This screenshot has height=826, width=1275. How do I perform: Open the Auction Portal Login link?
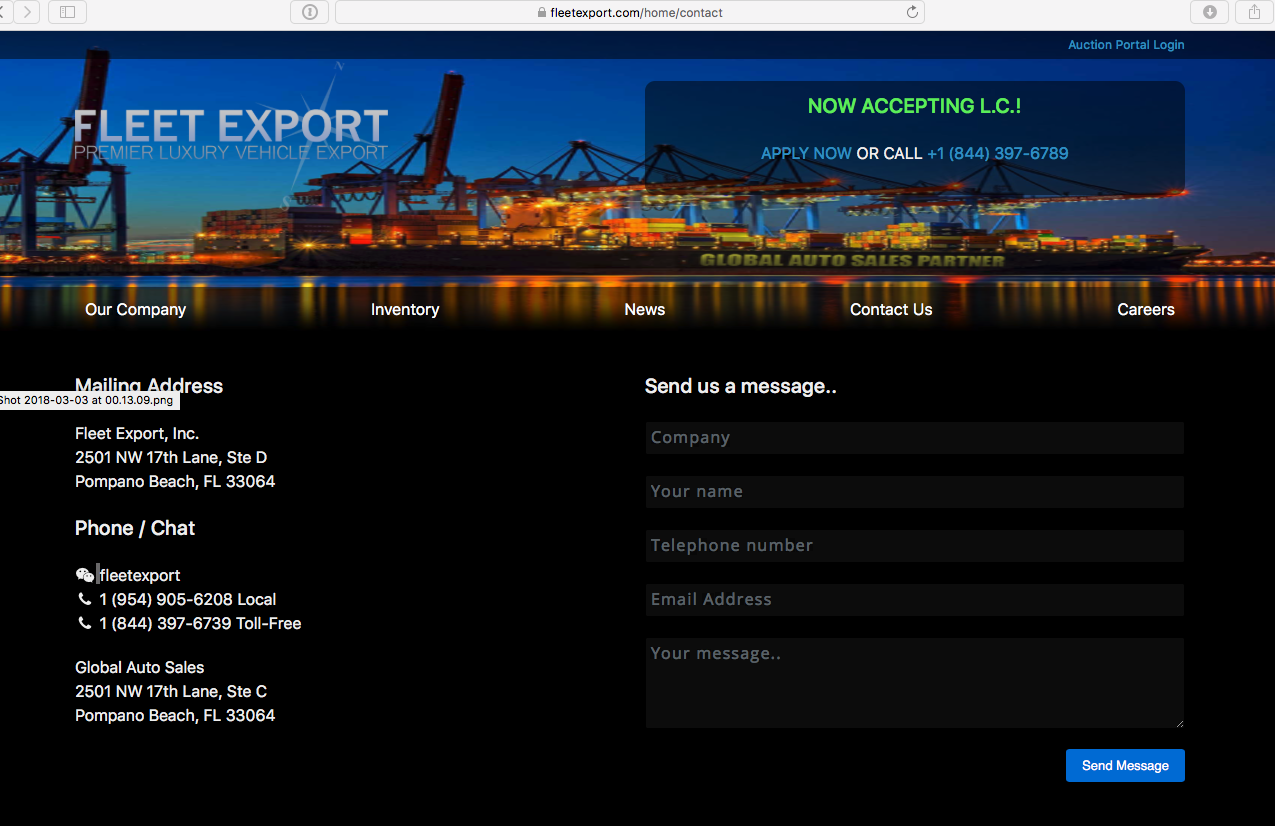[x=1126, y=45]
